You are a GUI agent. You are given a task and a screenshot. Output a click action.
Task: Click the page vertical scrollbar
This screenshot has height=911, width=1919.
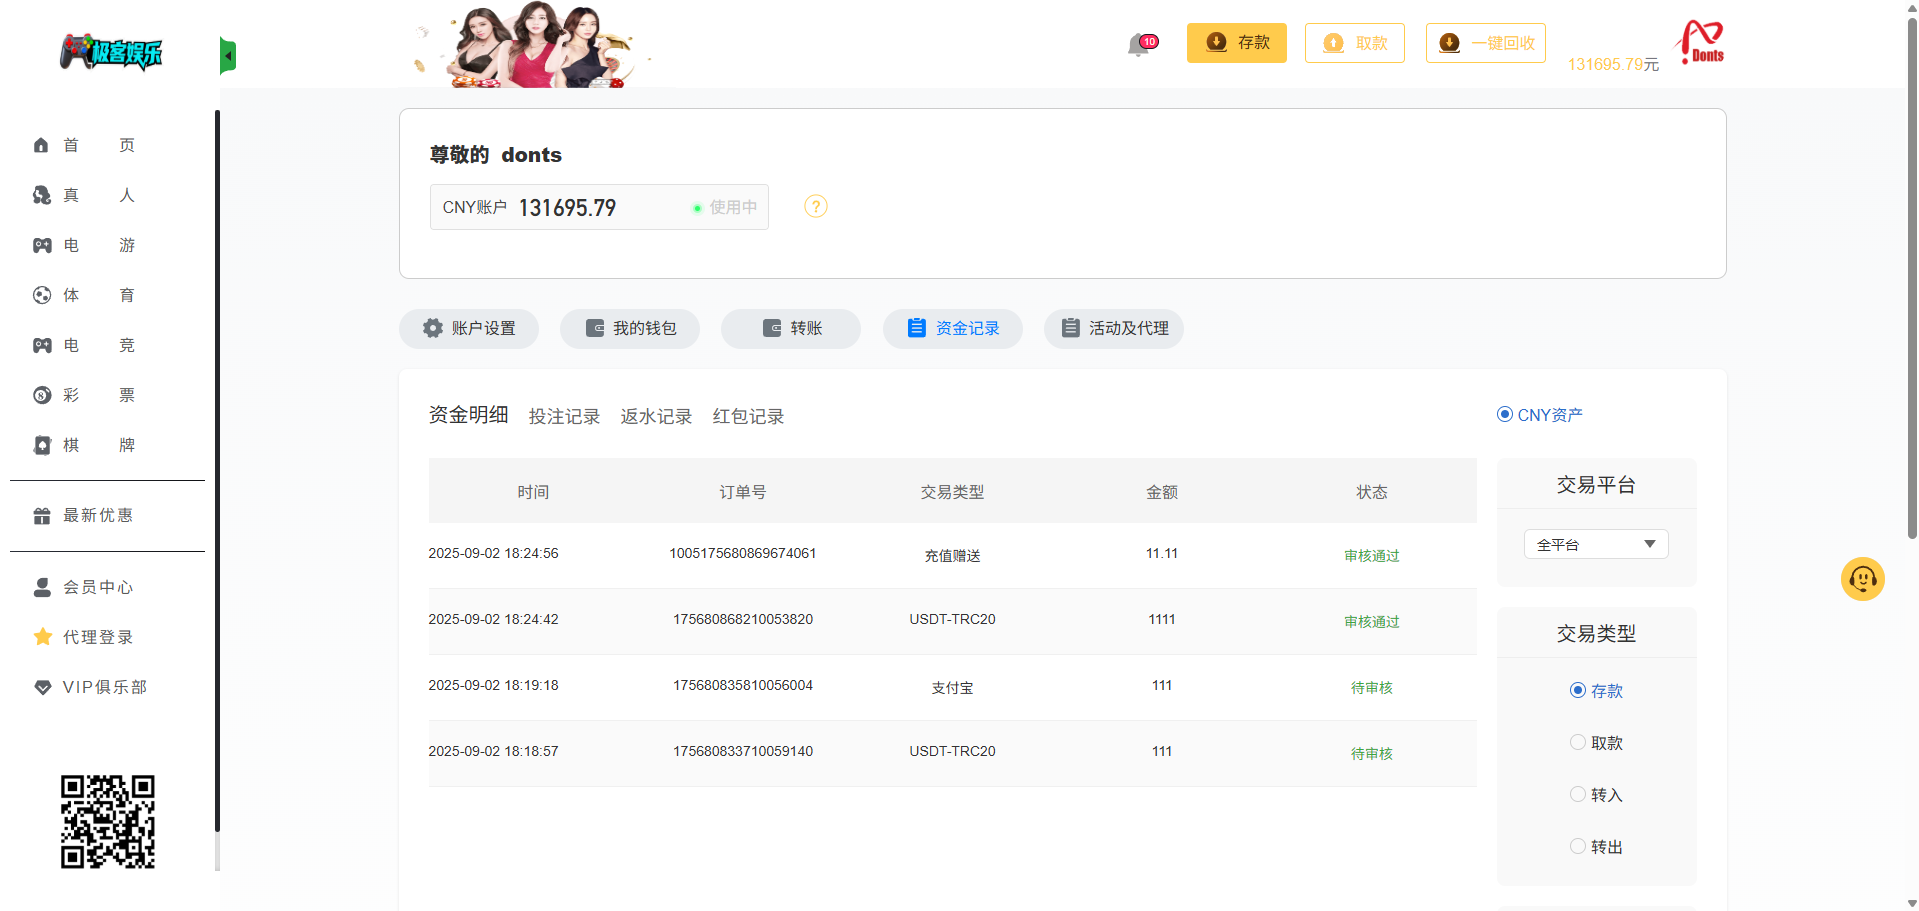pyautogui.click(x=1912, y=280)
